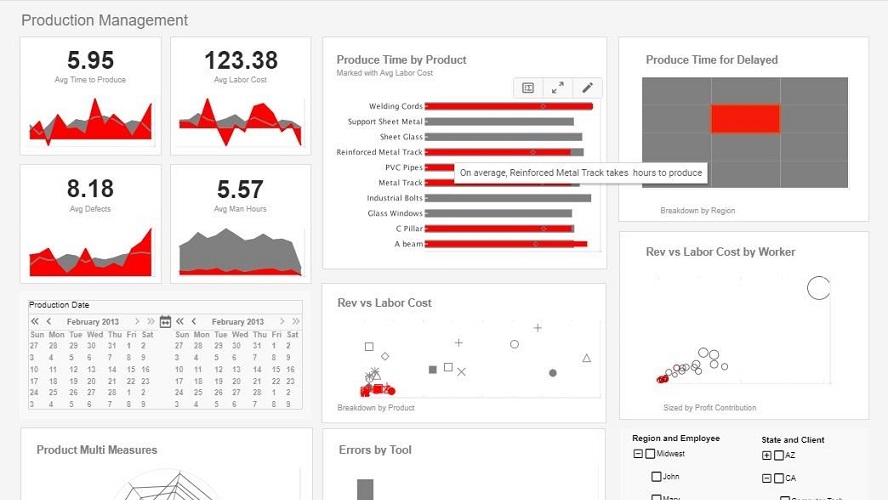Click the Region and Employee heading
Screen dimensions: 888x500
pos(676,438)
